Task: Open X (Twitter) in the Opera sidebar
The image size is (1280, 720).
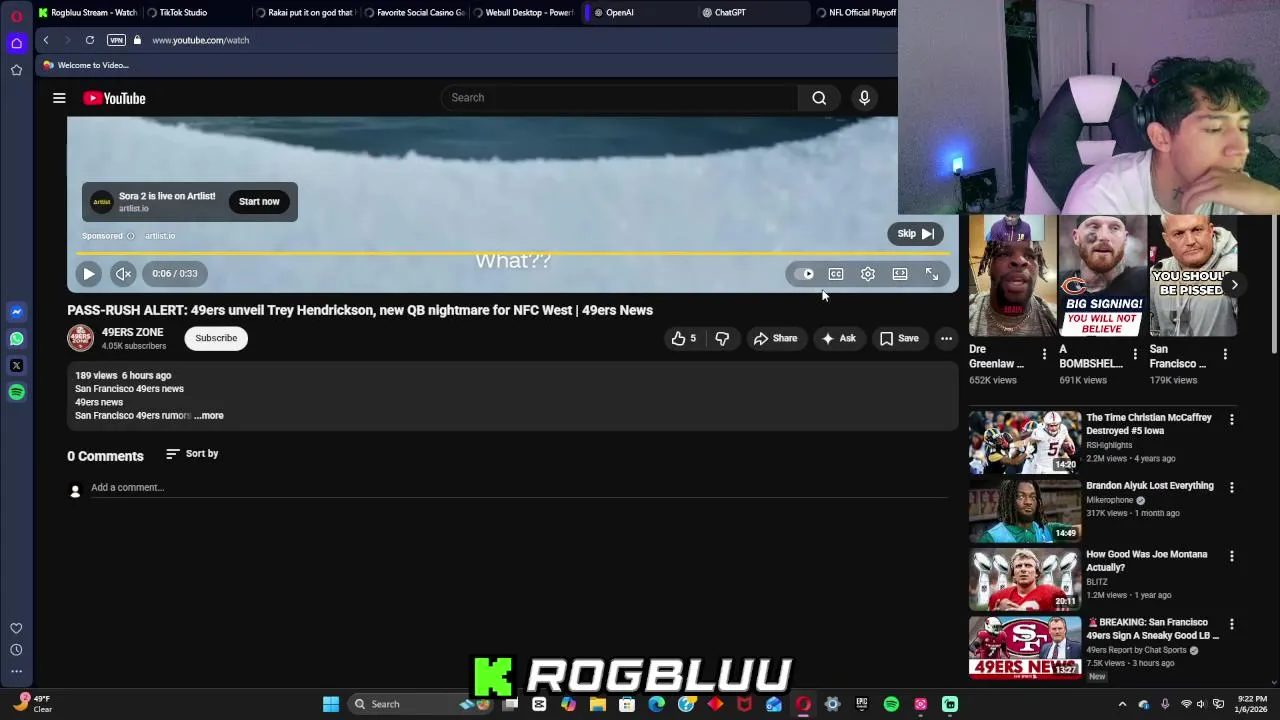Action: tap(16, 366)
